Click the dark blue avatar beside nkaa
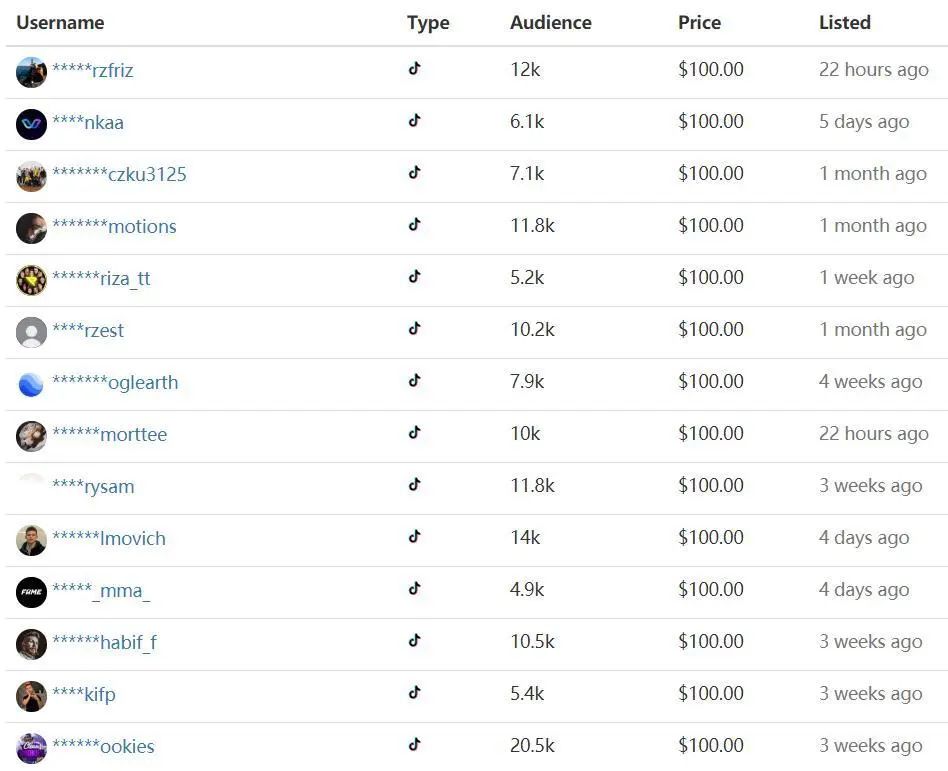This screenshot has height=771, width=948. coord(31,123)
